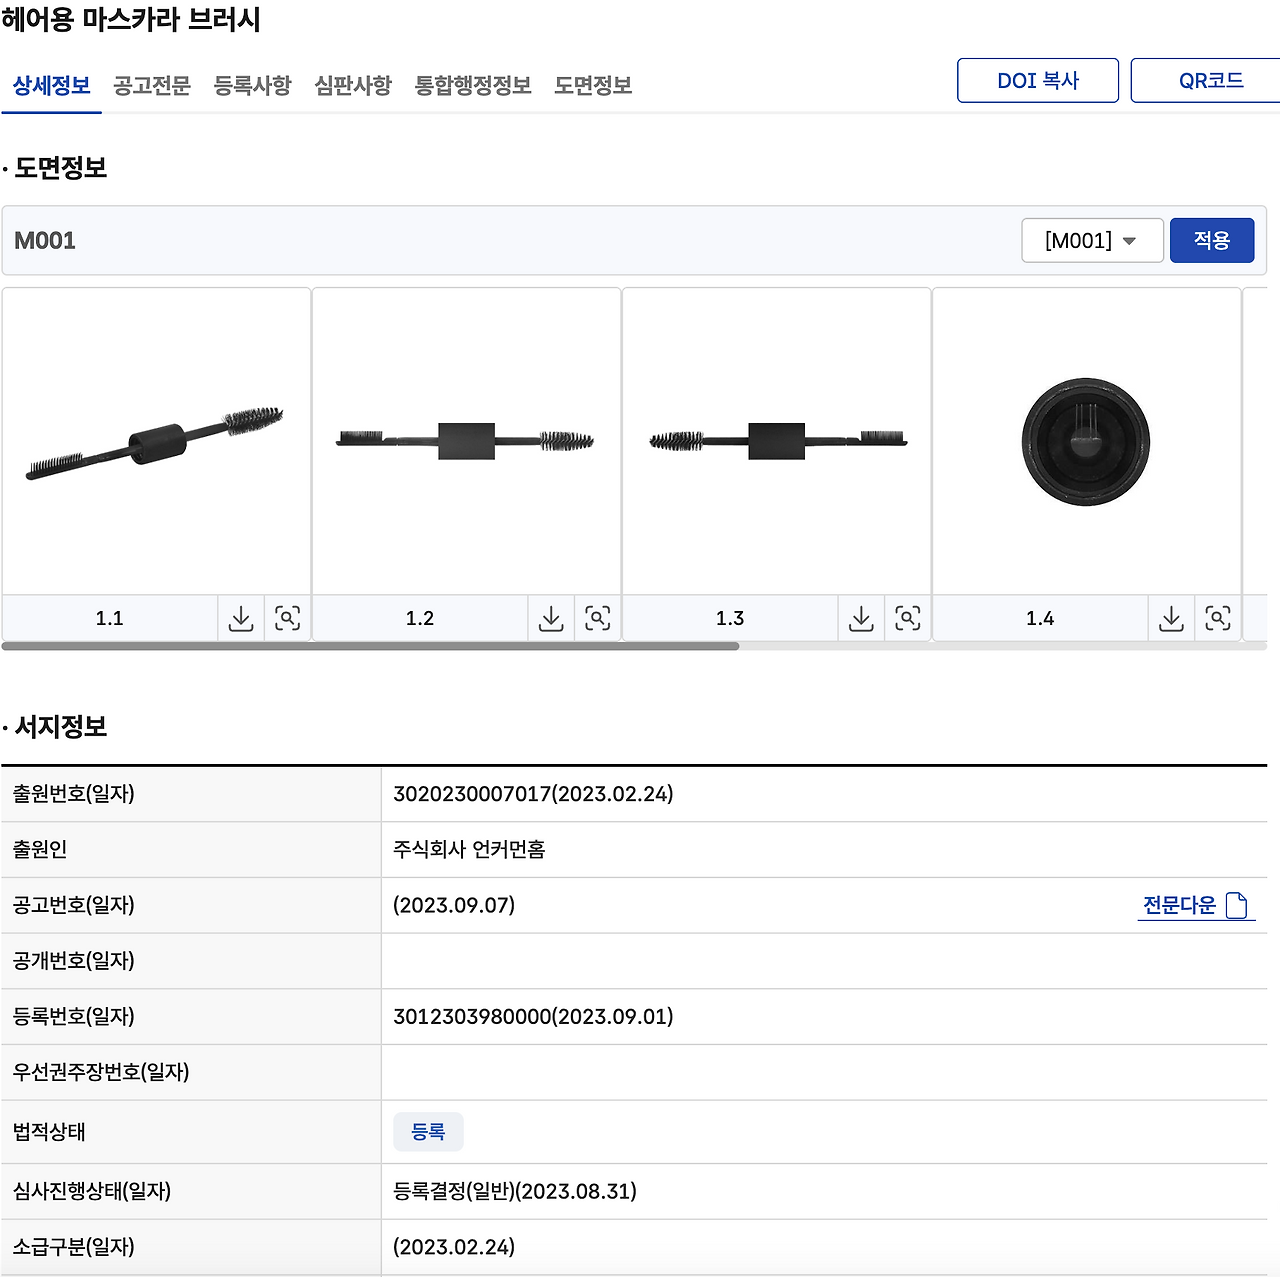Open image preview for drawing 1.3
This screenshot has width=1280, height=1277.
908,618
